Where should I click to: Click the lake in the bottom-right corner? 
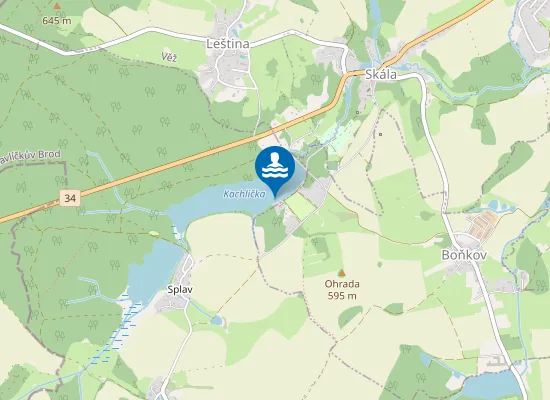click(490, 386)
